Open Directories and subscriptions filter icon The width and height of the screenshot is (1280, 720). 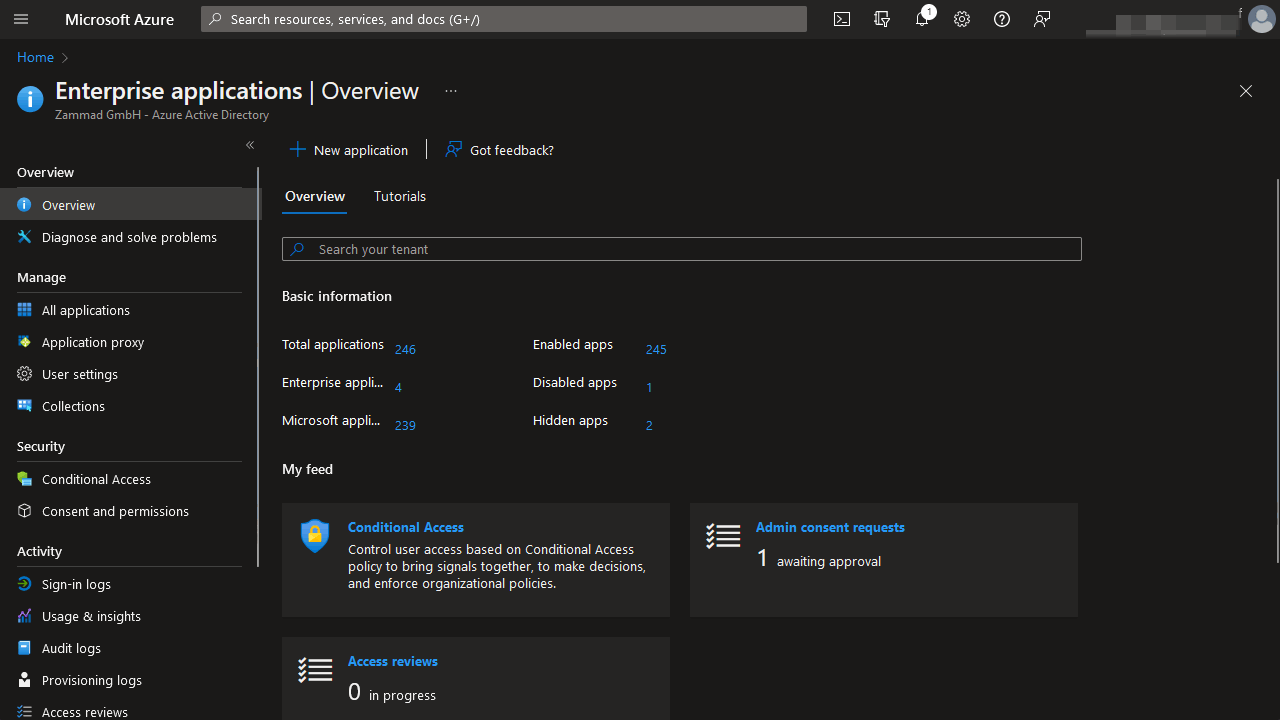pos(882,19)
